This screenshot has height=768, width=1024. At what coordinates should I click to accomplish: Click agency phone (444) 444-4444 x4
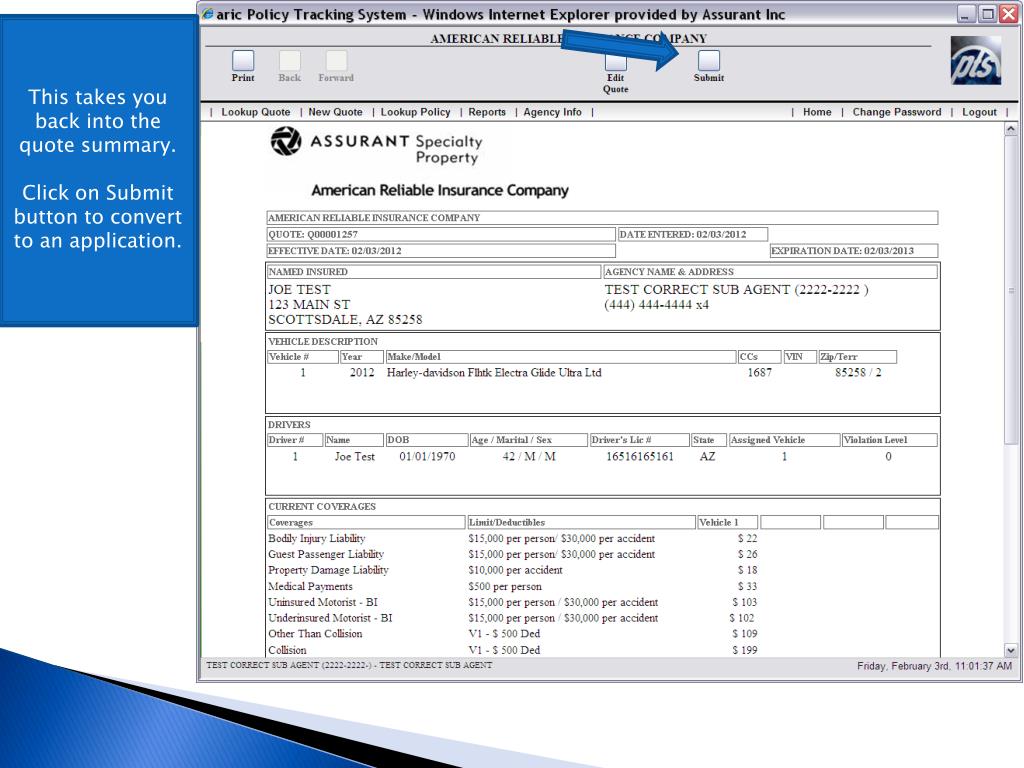[656, 304]
